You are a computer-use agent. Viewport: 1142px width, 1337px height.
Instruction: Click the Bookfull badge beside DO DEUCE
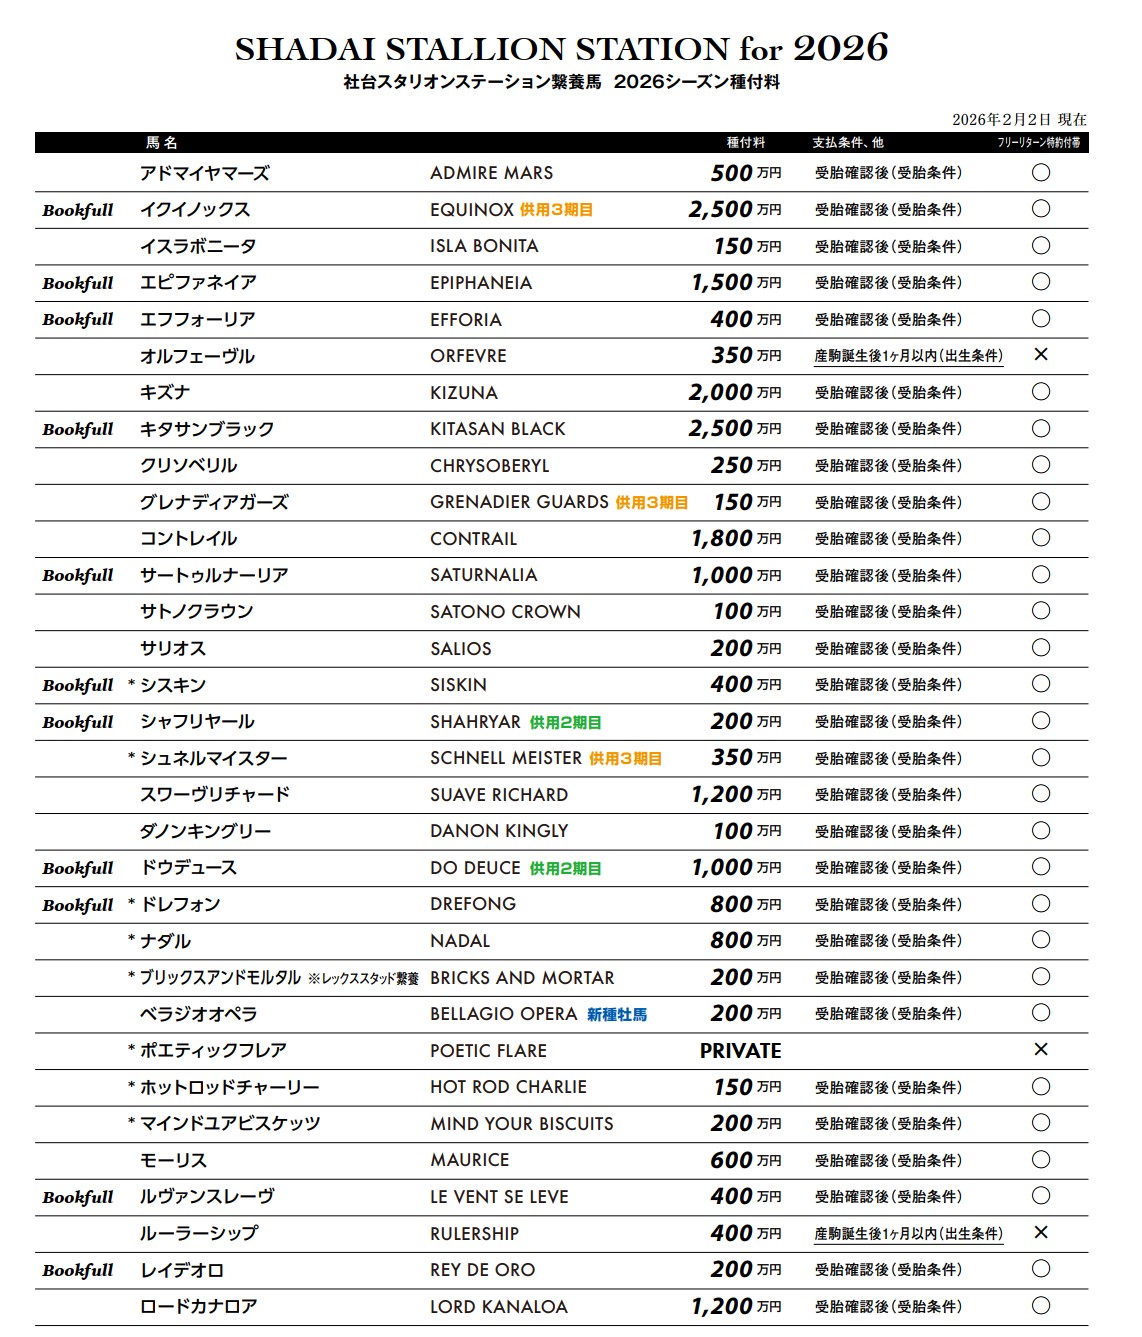pyautogui.click(x=78, y=868)
